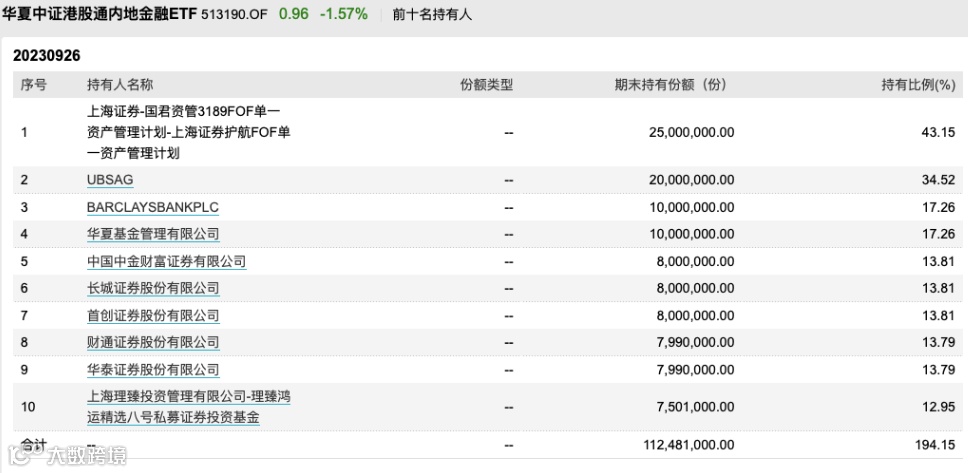
Task: Click the 20,000,000.00 shares cell
Action: 691,180
